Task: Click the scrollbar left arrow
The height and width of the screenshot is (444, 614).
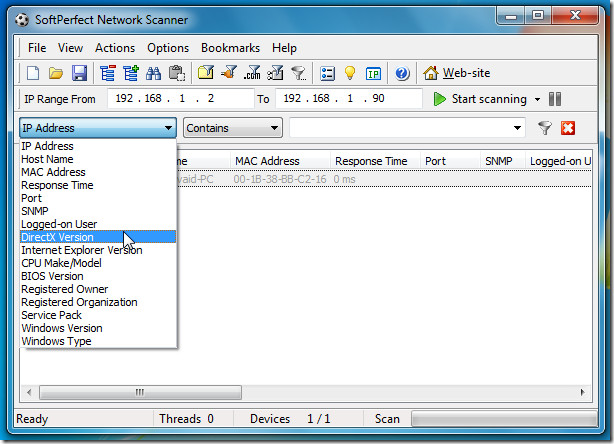Action: (29, 392)
